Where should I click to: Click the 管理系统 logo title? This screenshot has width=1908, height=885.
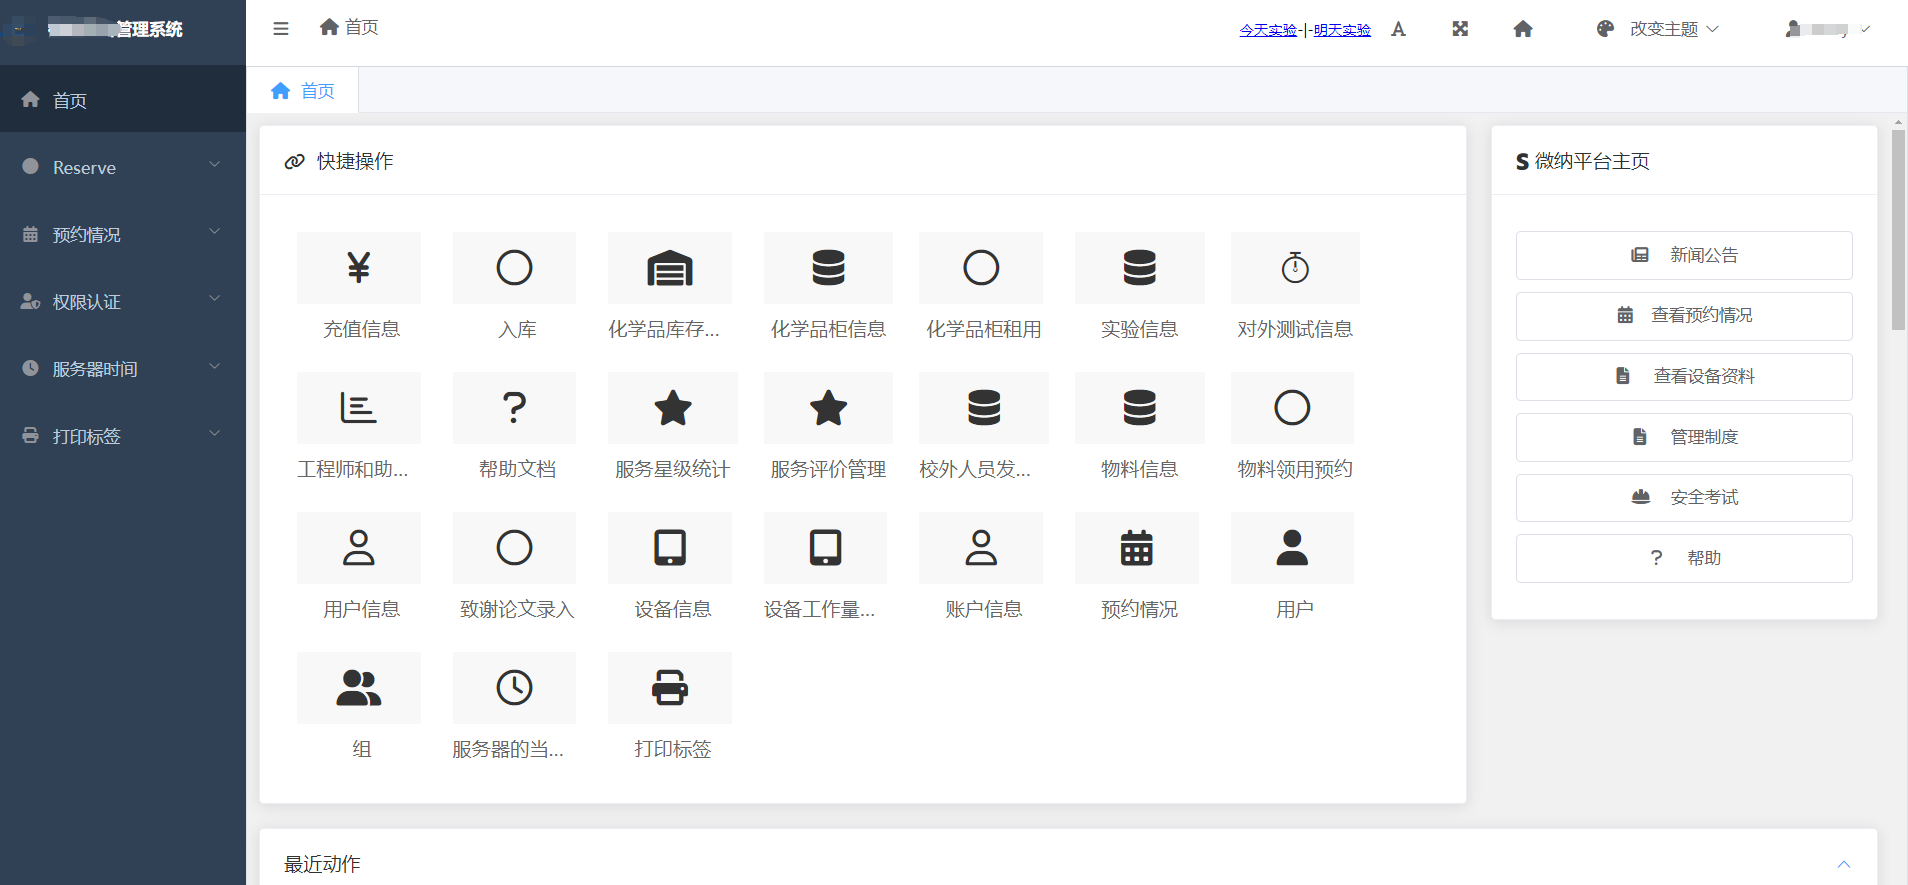(x=115, y=29)
